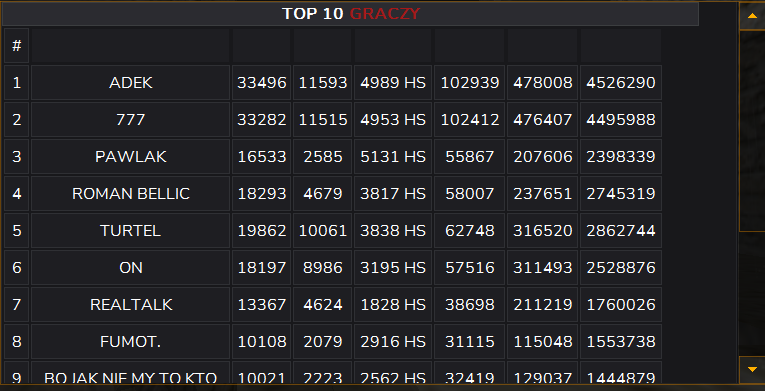Click value 4624 in REALTALK row
Screen dimensions: 765x392
[322, 305]
